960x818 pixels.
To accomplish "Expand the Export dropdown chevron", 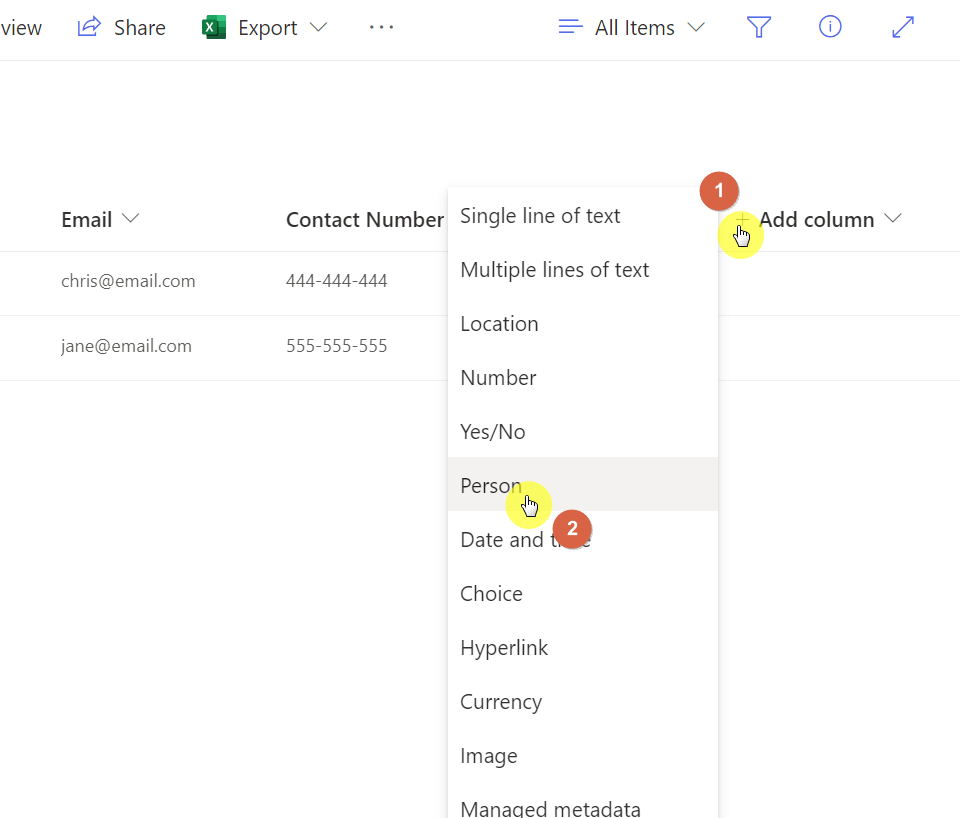I will tap(318, 27).
